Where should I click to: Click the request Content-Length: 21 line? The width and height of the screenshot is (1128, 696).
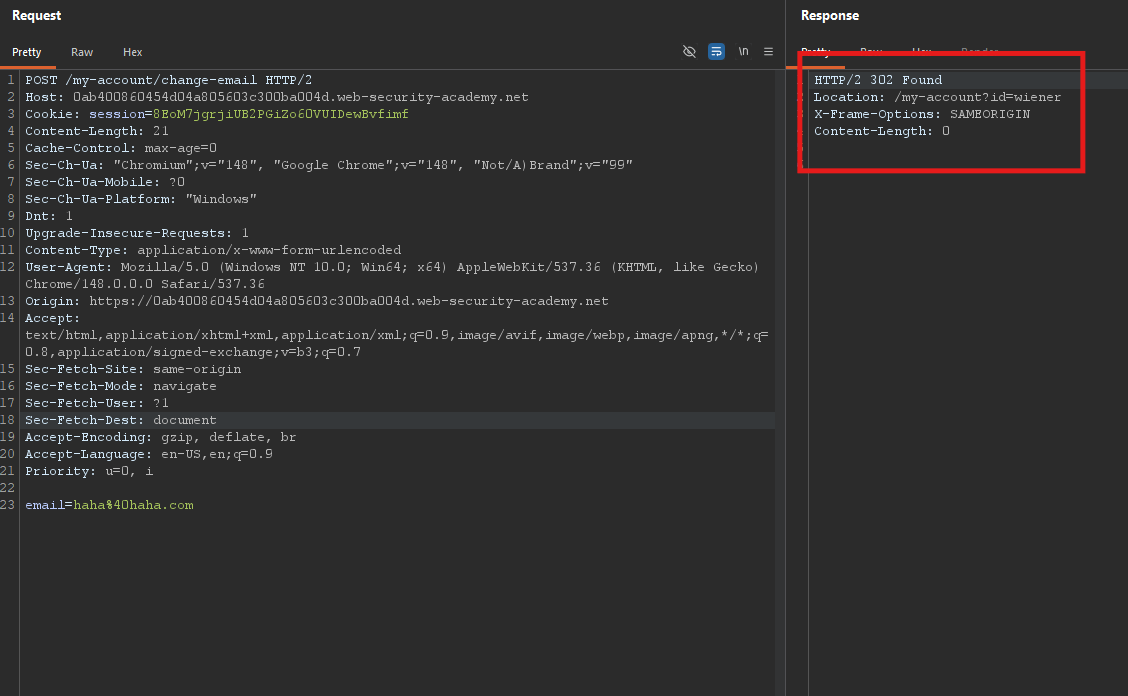[x=97, y=131]
